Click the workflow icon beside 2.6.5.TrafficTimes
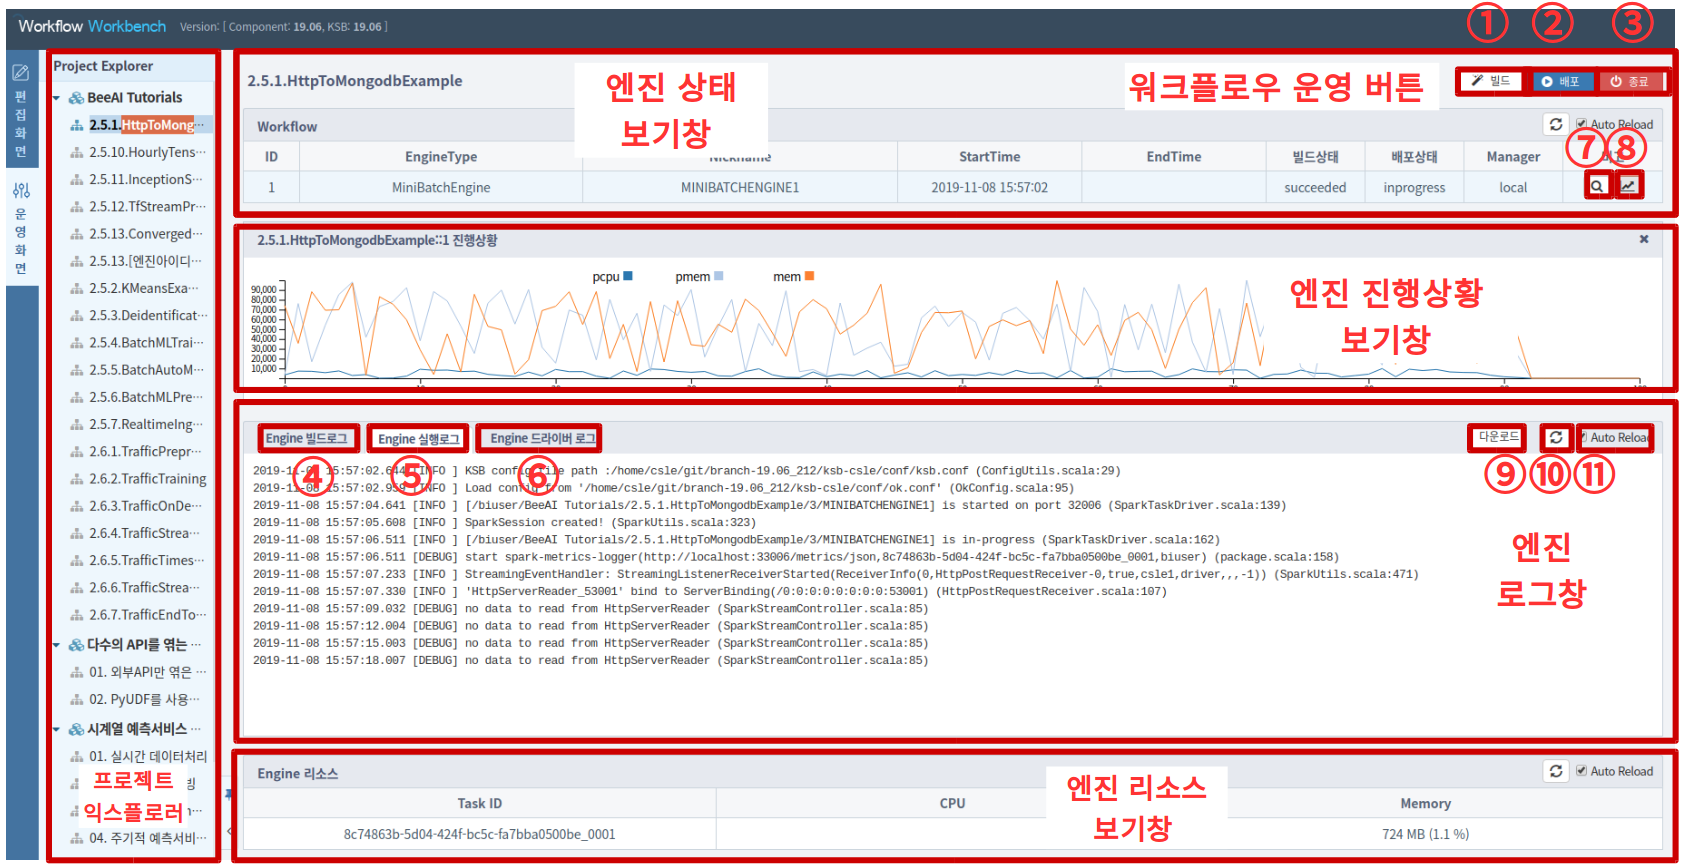The width and height of the screenshot is (1682, 867). coord(77,561)
